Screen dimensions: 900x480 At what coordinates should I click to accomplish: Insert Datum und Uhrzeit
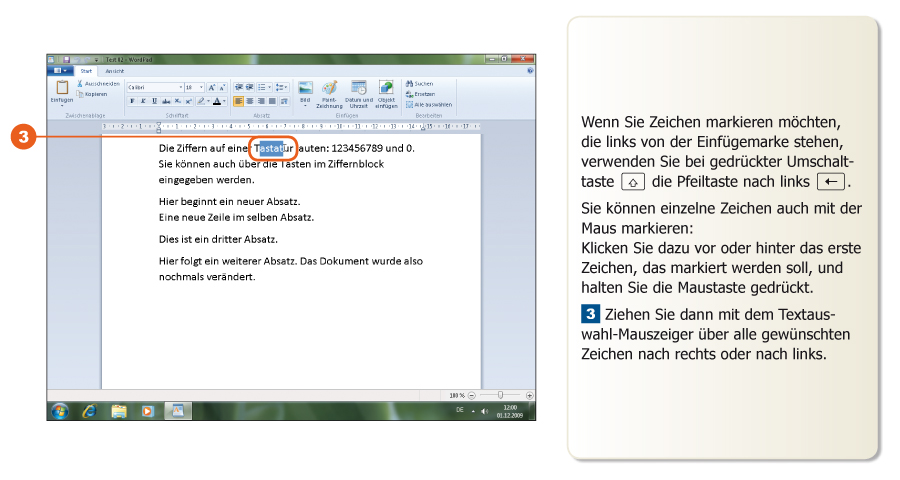tap(358, 90)
